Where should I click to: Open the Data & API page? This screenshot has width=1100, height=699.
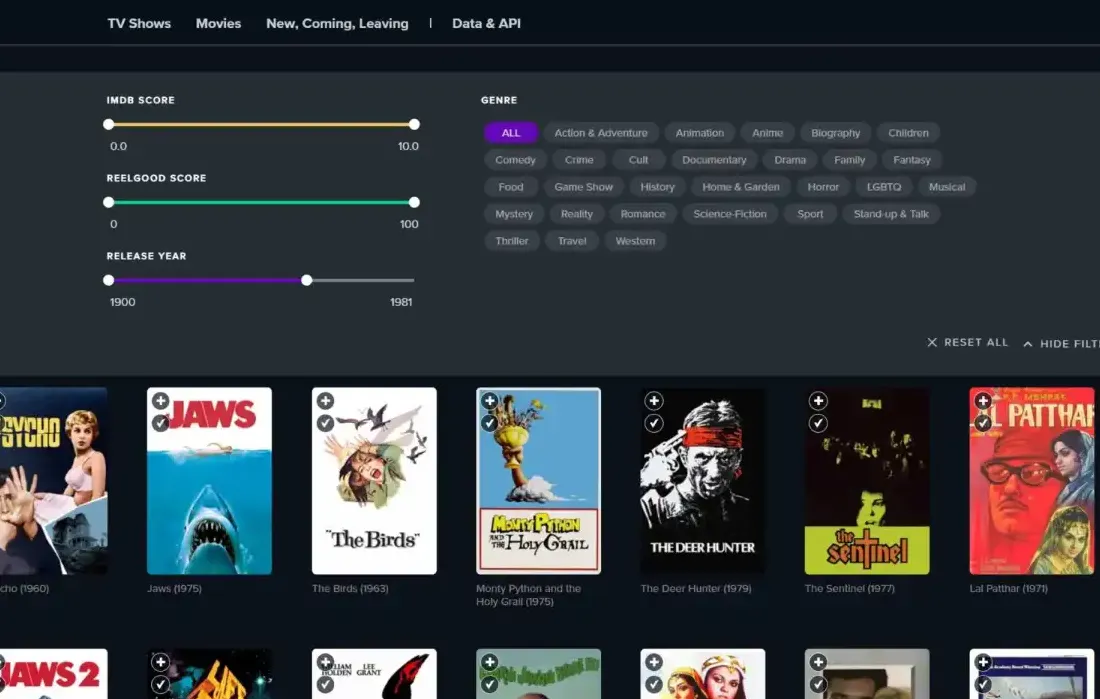click(486, 23)
